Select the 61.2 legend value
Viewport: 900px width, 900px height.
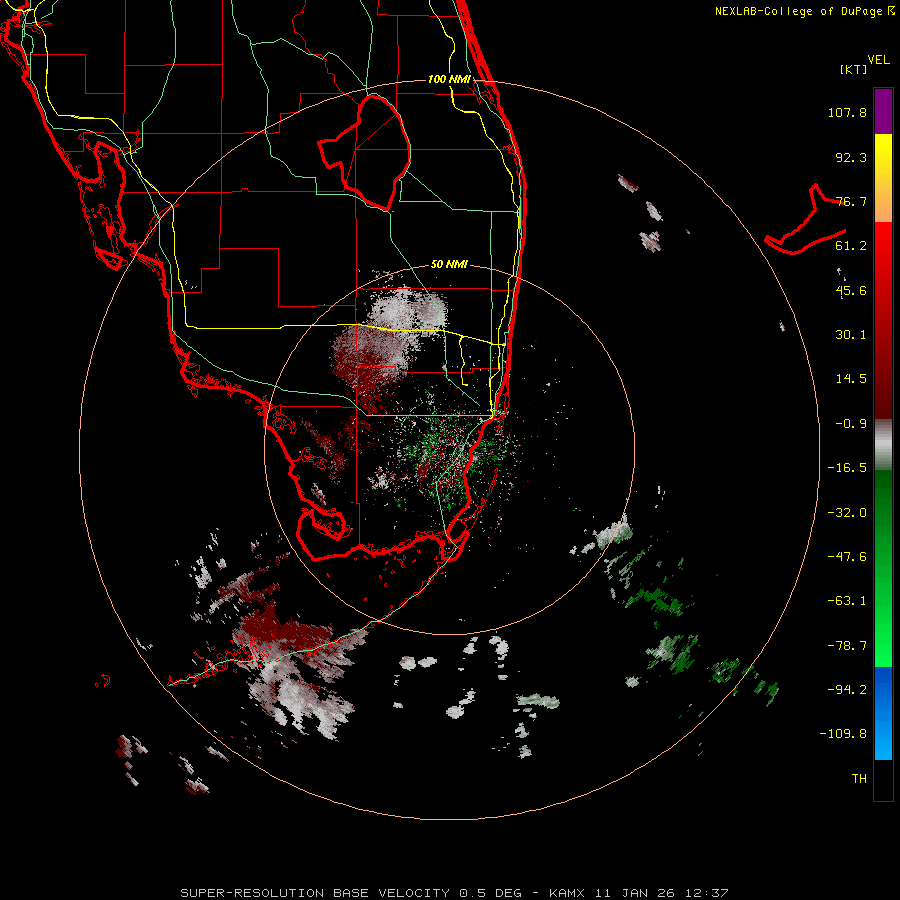pos(851,246)
